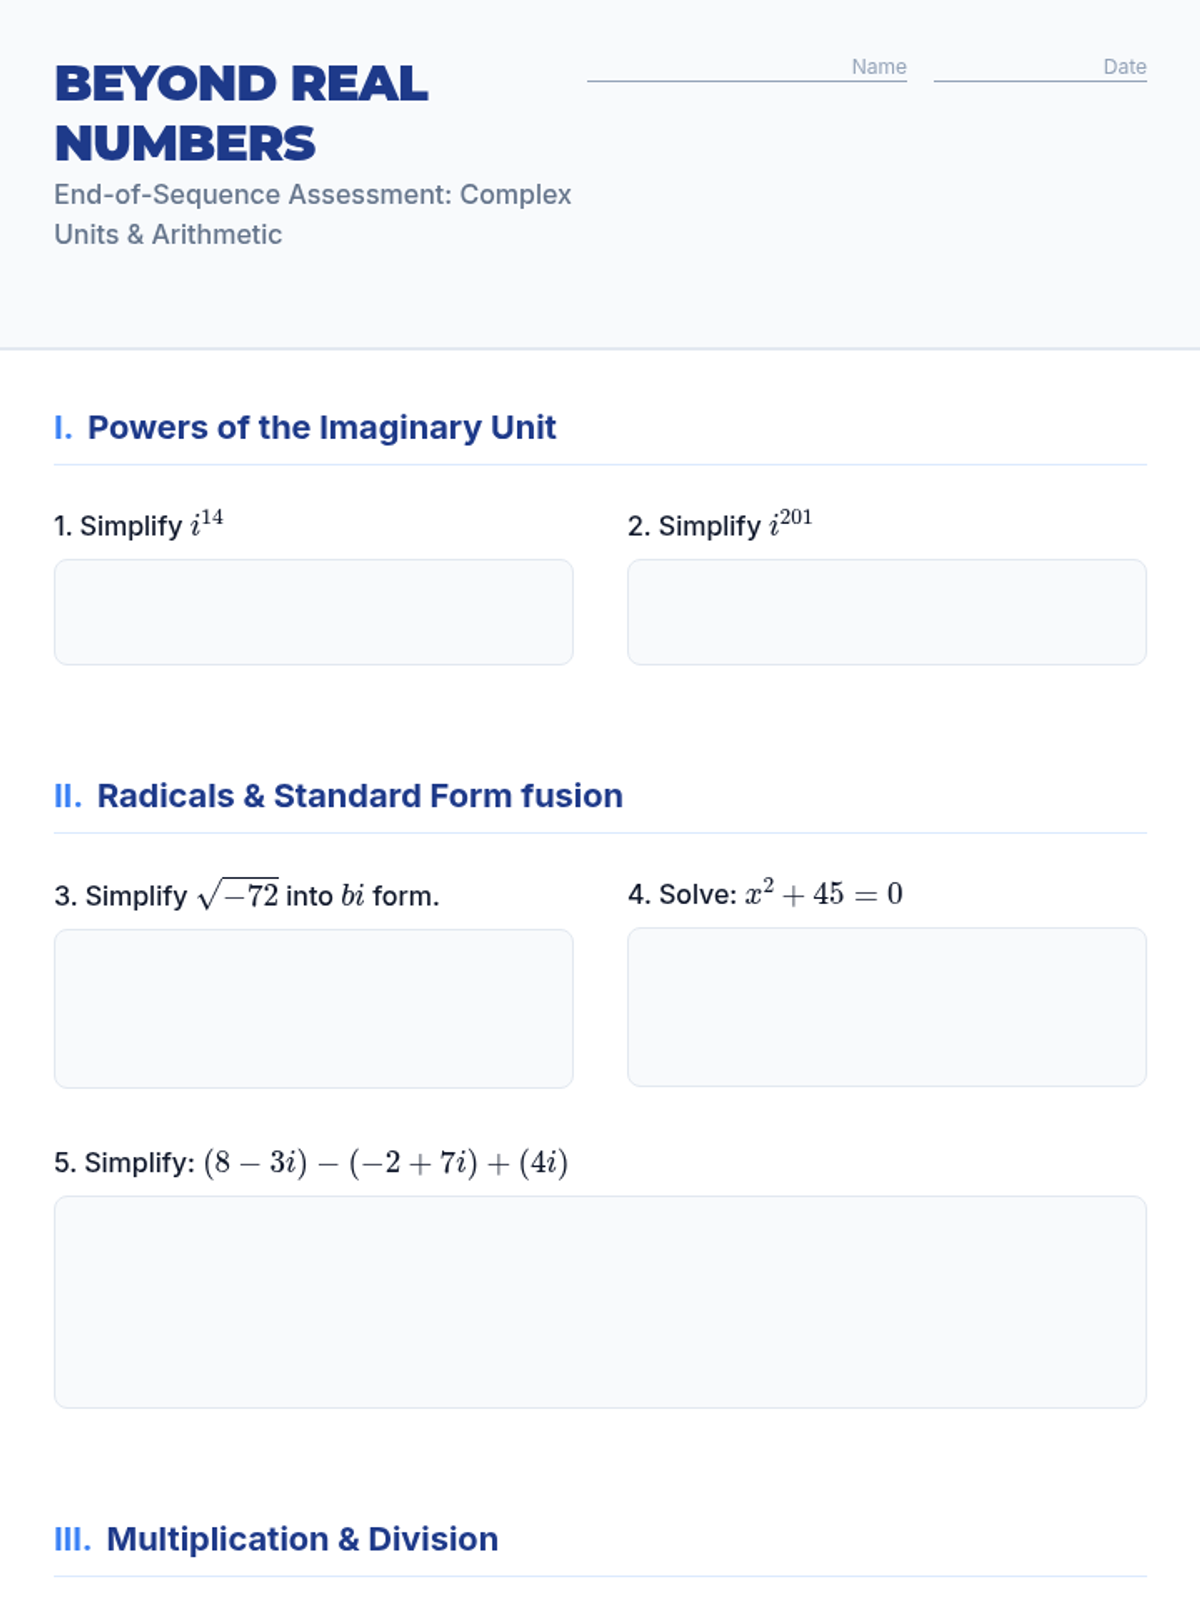The height and width of the screenshot is (1600, 1200).
Task: Click the Roman numeral III section marker
Action: point(72,1539)
